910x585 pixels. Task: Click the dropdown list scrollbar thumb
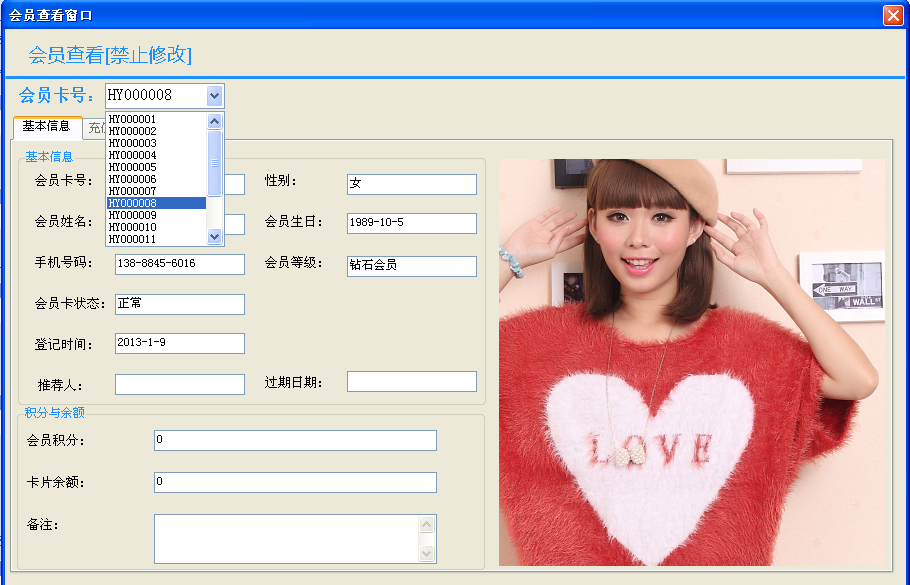(214, 163)
